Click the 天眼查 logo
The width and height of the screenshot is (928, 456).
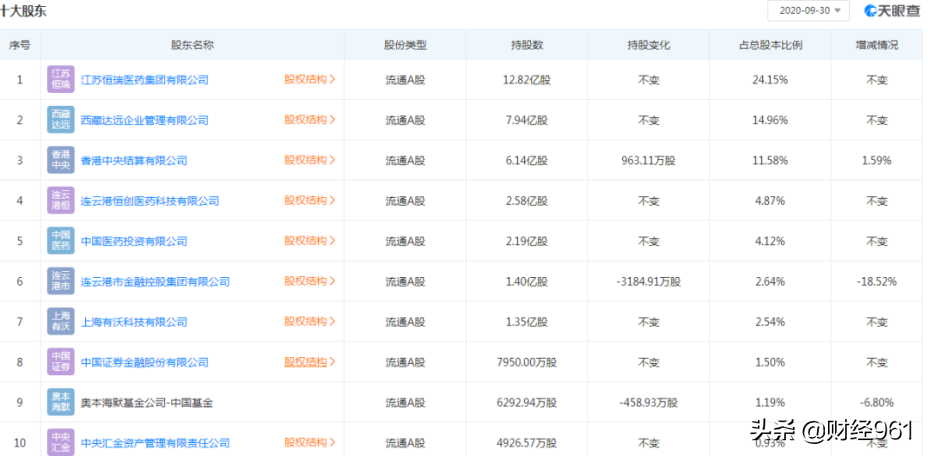click(x=892, y=11)
